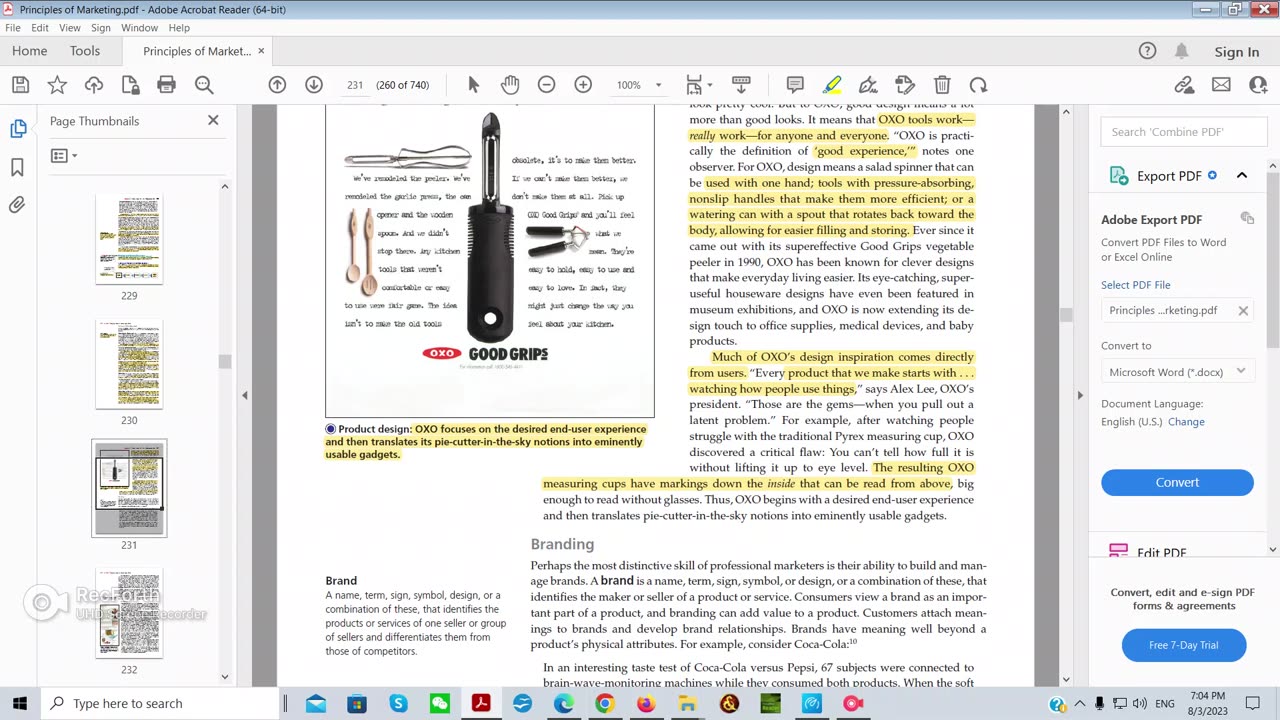Switch to the Tools tab

[85, 51]
